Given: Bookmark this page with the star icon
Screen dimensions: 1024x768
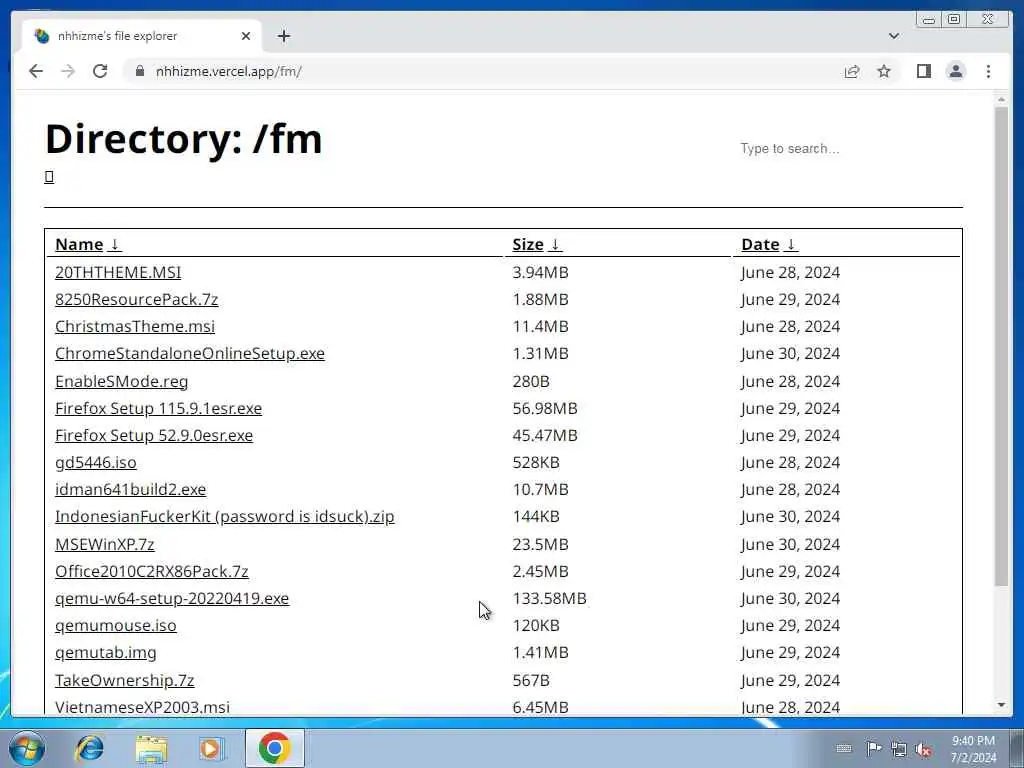Looking at the screenshot, I should click(884, 71).
